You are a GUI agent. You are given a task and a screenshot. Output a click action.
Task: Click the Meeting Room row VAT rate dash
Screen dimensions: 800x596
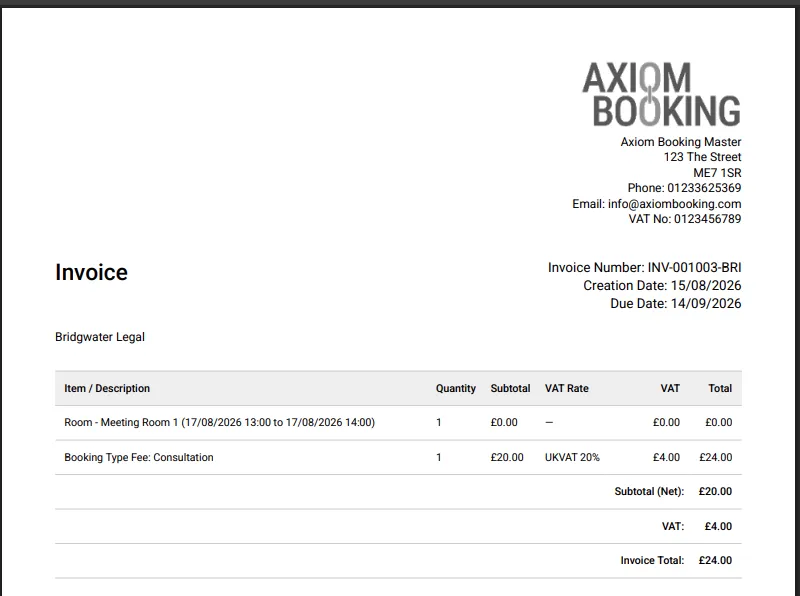pyautogui.click(x=549, y=423)
